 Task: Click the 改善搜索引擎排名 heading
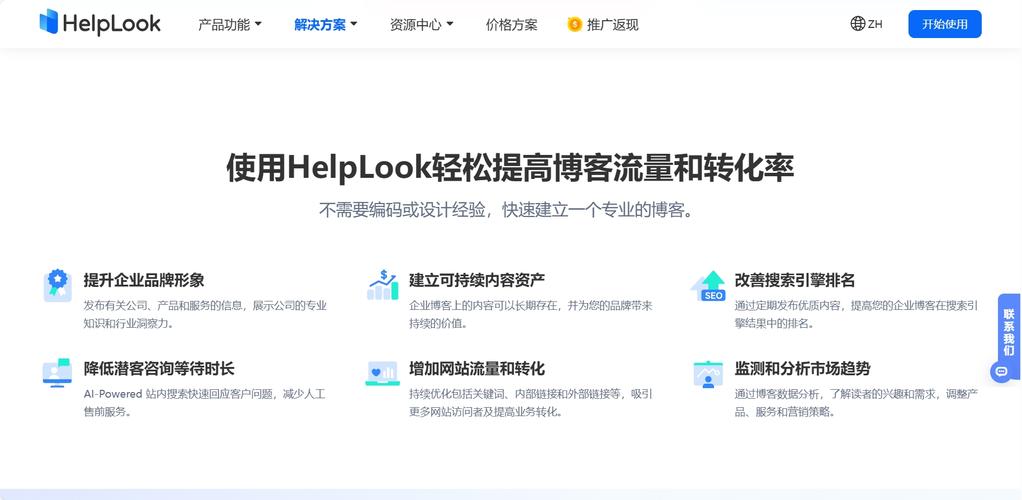pos(794,280)
